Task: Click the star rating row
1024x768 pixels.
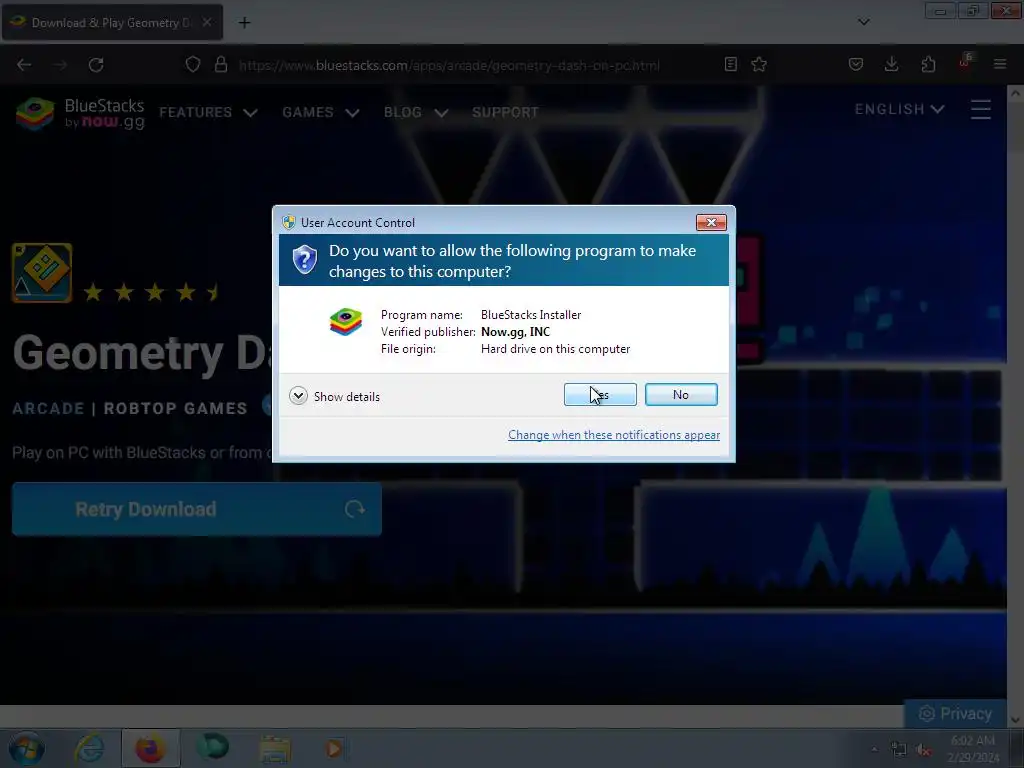Action: click(152, 292)
